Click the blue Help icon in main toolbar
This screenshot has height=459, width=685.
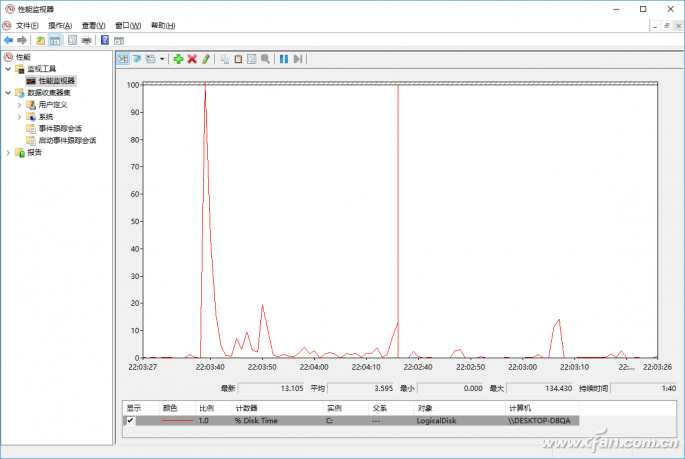(104, 40)
